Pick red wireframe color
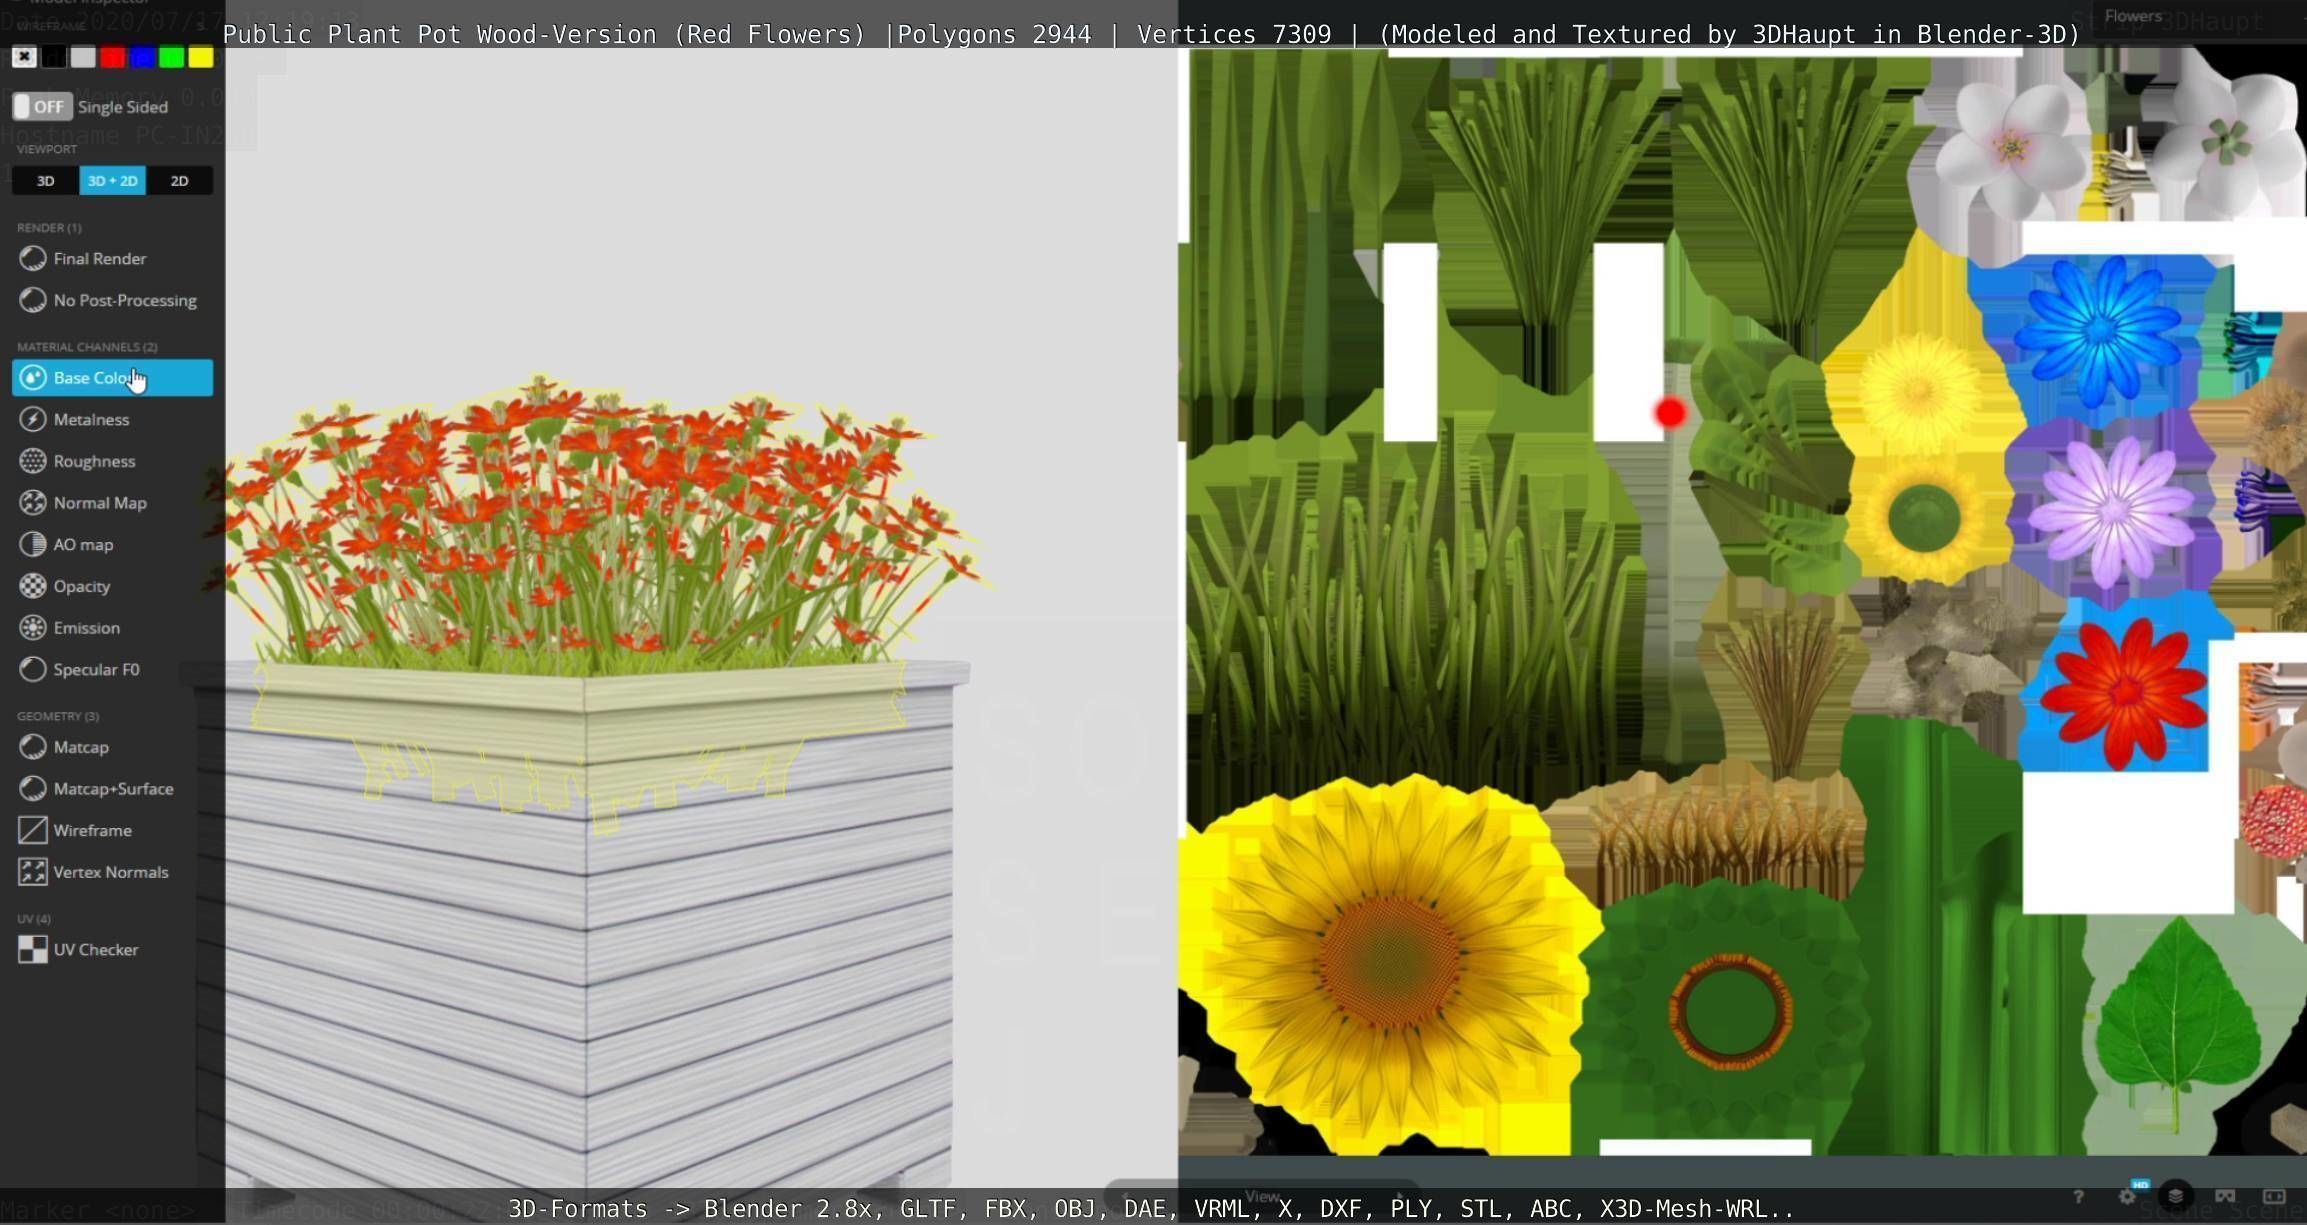This screenshot has width=2307, height=1225. point(113,57)
